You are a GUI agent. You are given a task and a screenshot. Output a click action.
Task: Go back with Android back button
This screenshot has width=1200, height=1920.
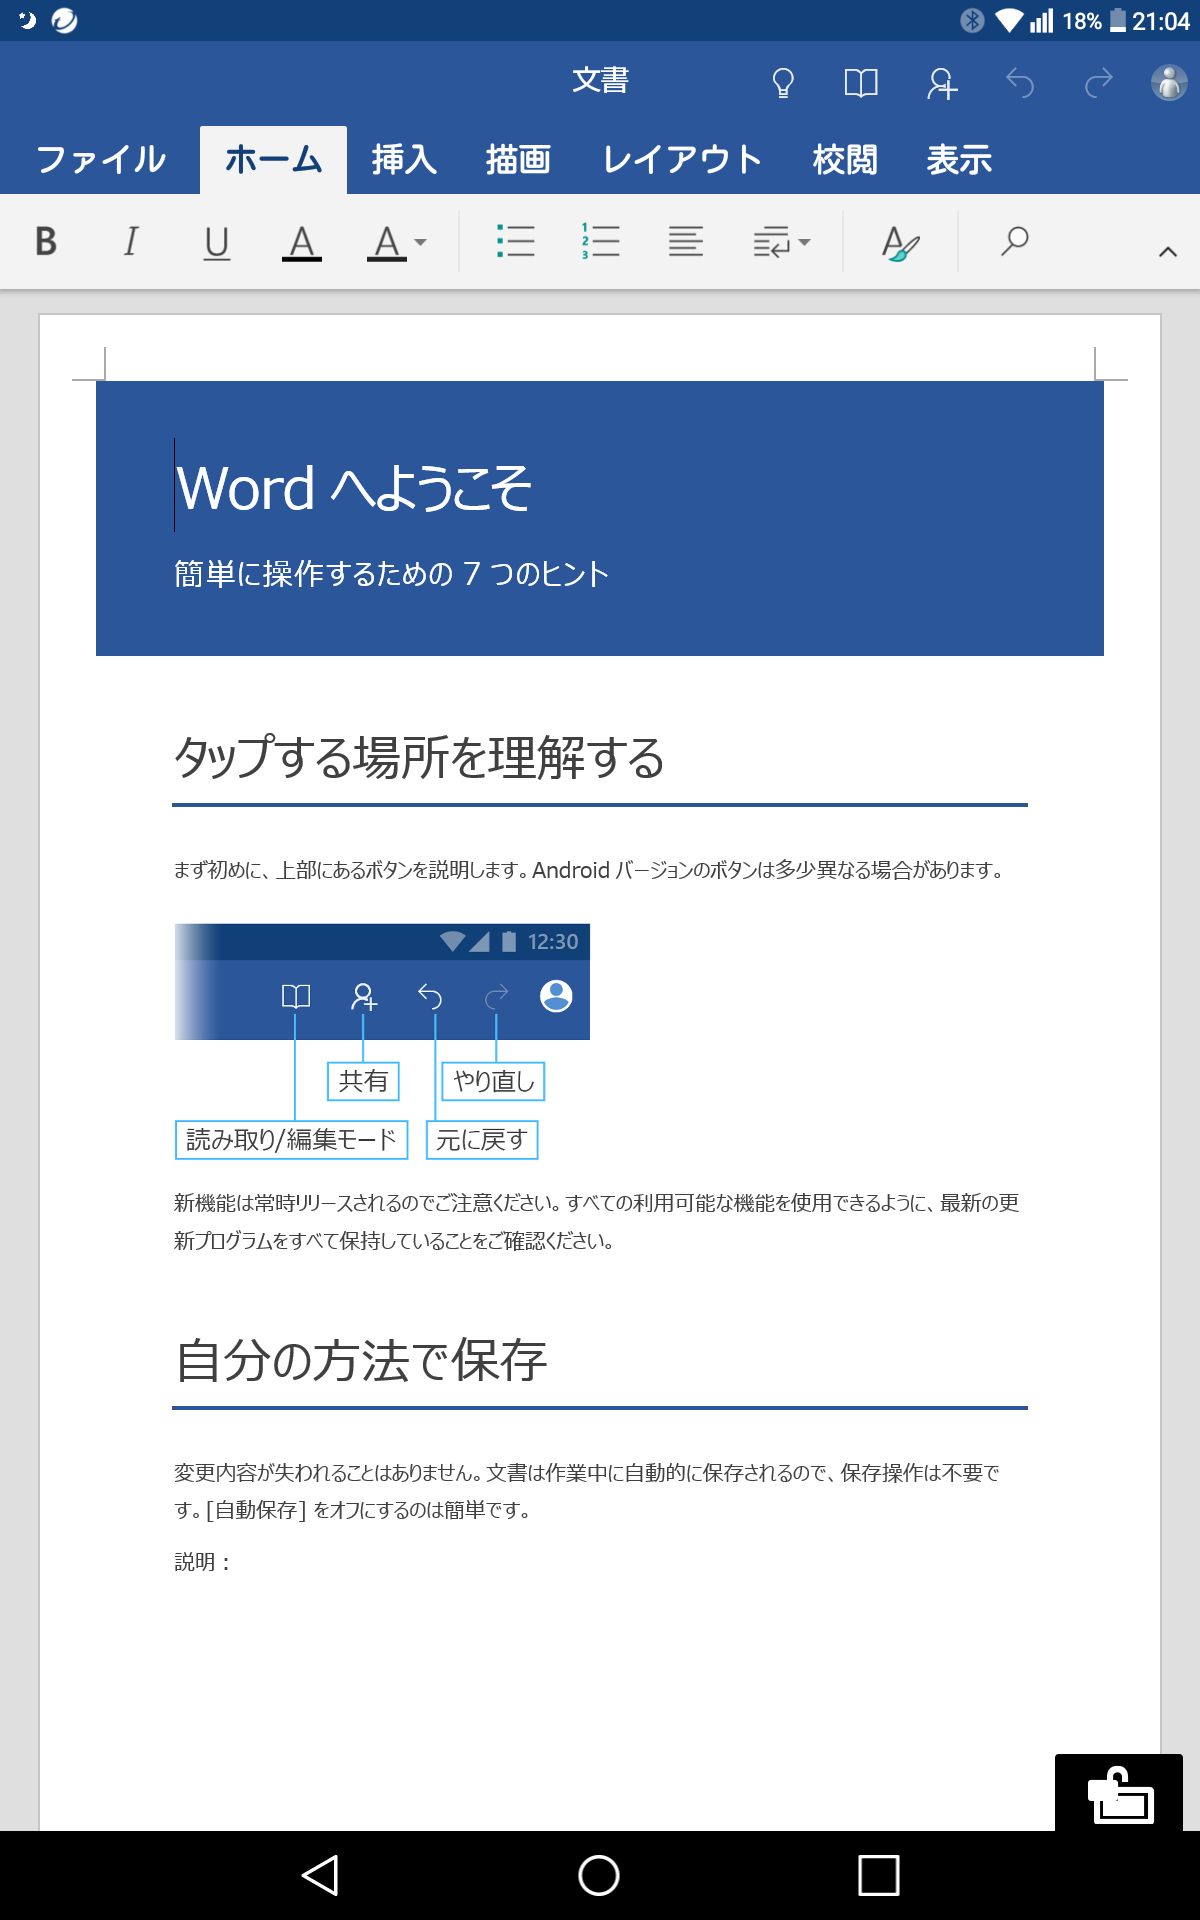[x=320, y=1875]
